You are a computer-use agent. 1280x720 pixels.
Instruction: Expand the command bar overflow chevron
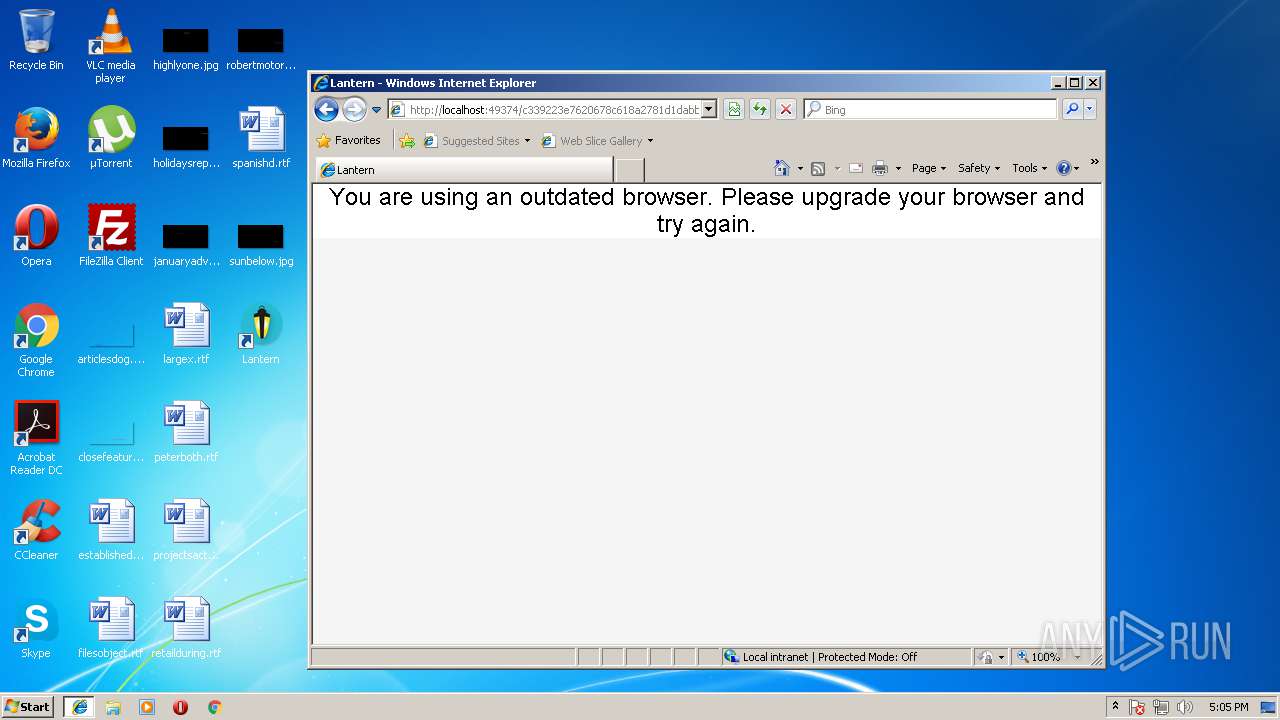coord(1094,162)
